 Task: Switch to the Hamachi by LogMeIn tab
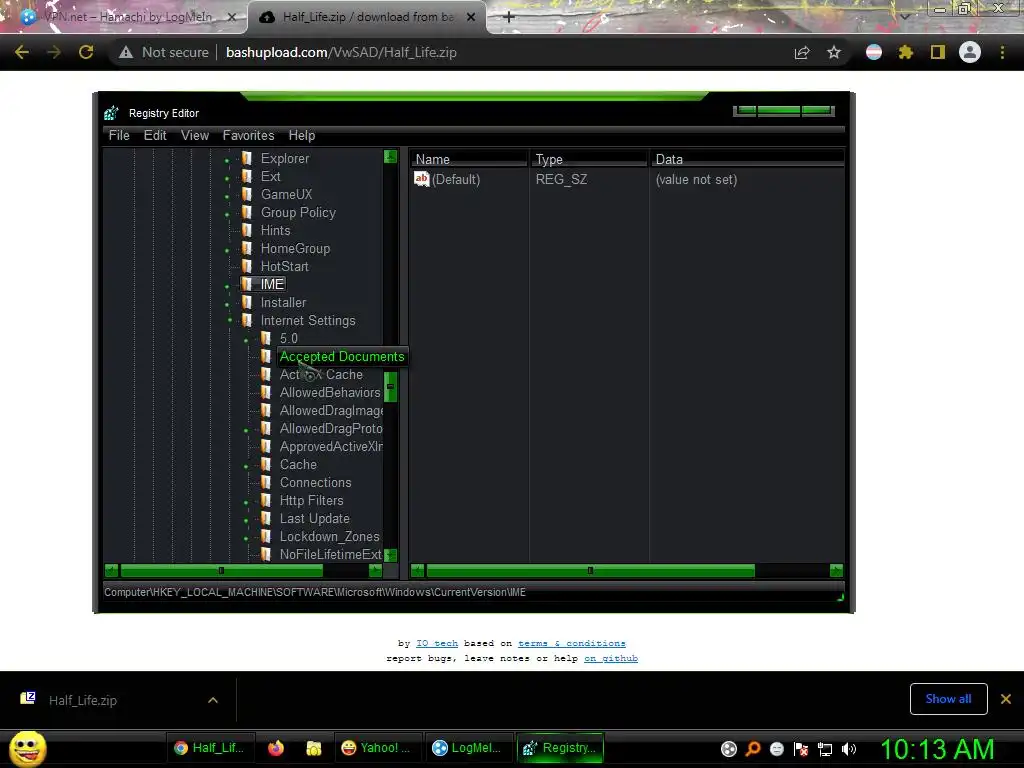pos(127,17)
